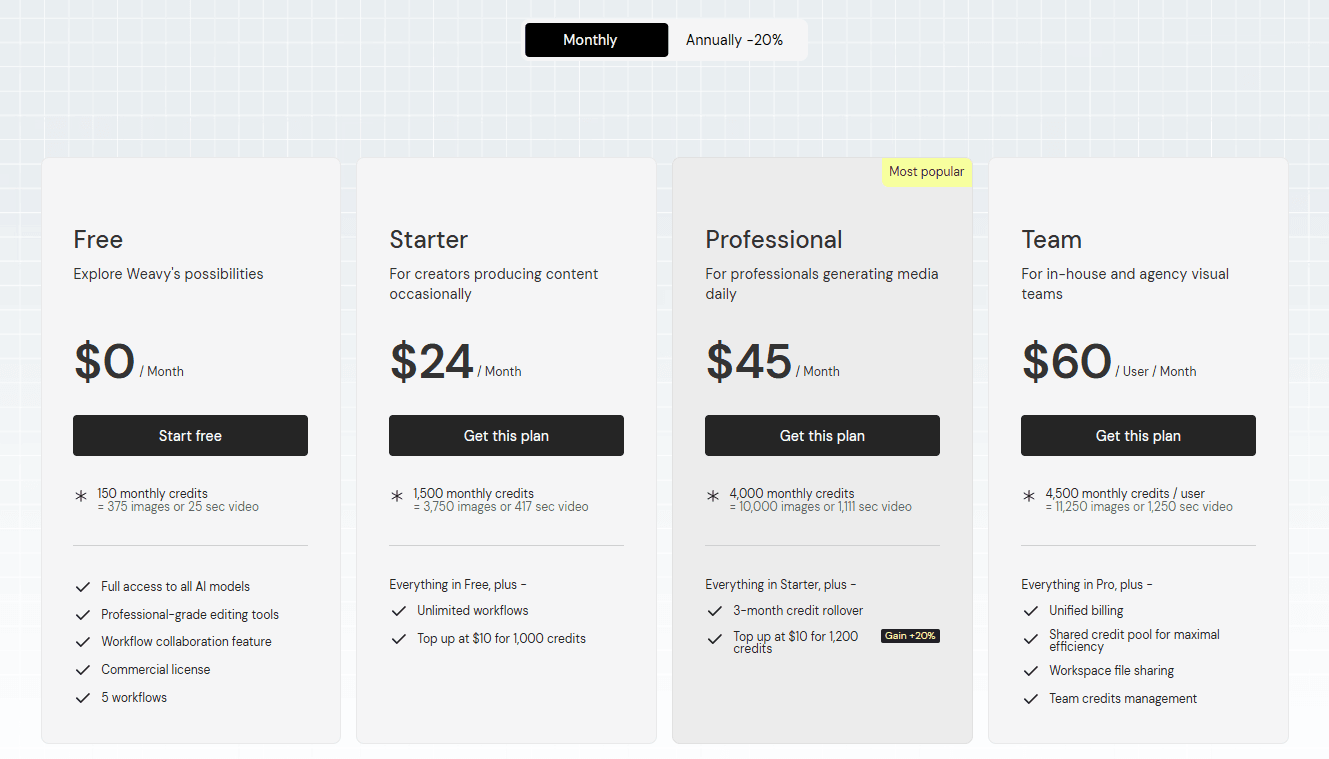Image resolution: width=1329 pixels, height=759 pixels.
Task: Click asterisk icon beside 4,000 monthly credits
Action: [713, 496]
